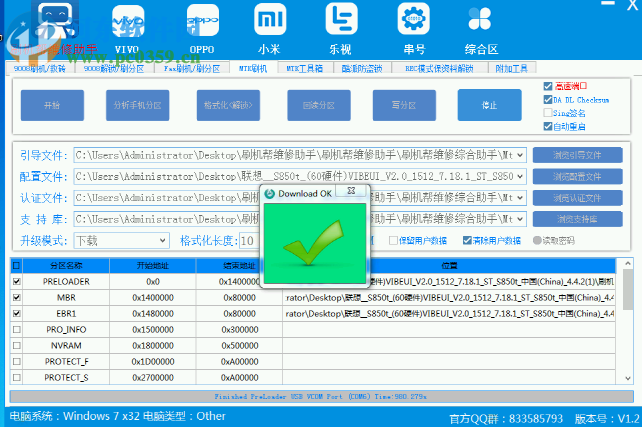Open the MTK工具箱 tab
The image size is (642, 427).
(x=305, y=68)
